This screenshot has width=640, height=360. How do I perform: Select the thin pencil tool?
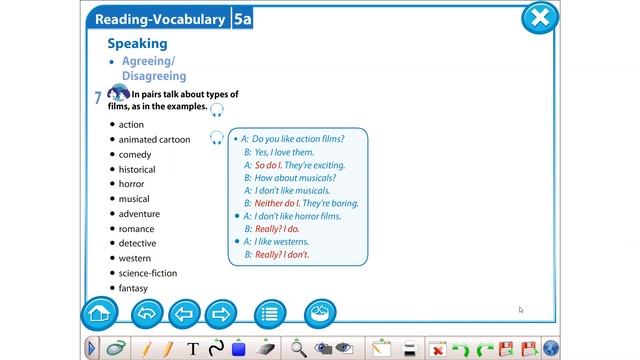(146, 349)
